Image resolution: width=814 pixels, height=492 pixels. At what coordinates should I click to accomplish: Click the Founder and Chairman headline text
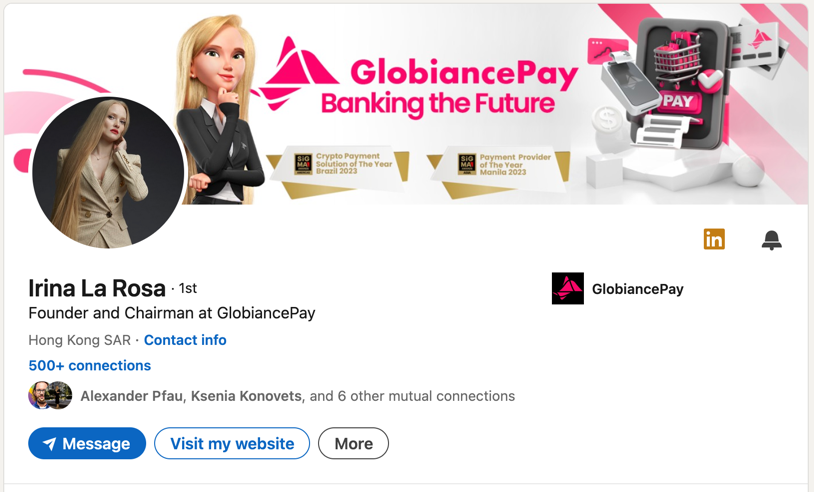coord(172,313)
